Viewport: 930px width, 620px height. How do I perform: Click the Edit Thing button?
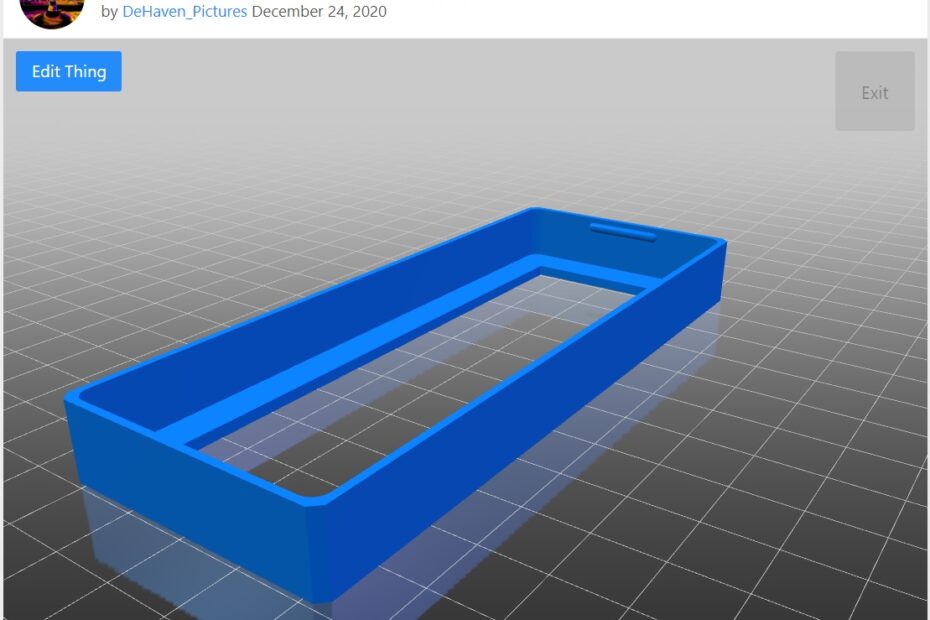(x=69, y=71)
